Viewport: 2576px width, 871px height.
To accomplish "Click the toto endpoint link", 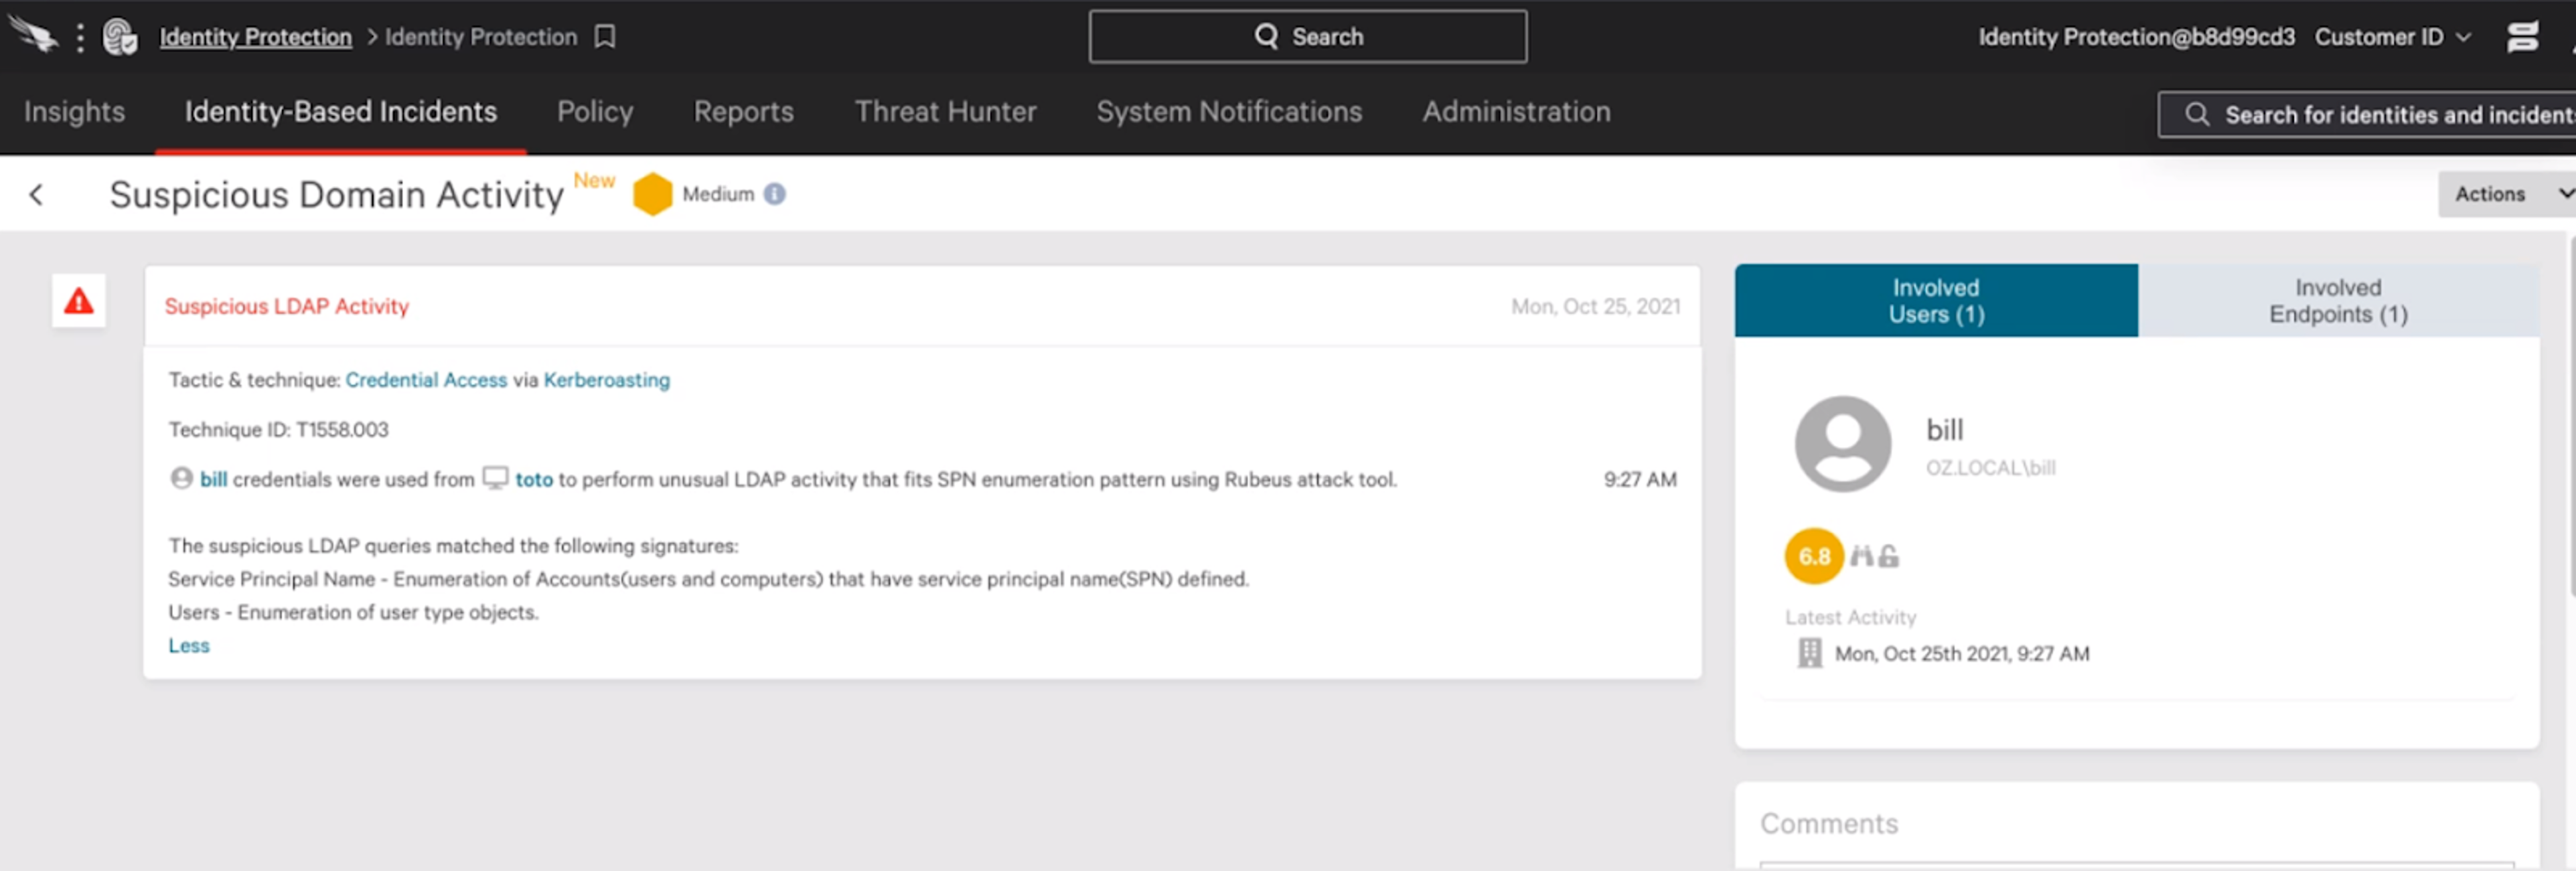I will [x=534, y=479].
